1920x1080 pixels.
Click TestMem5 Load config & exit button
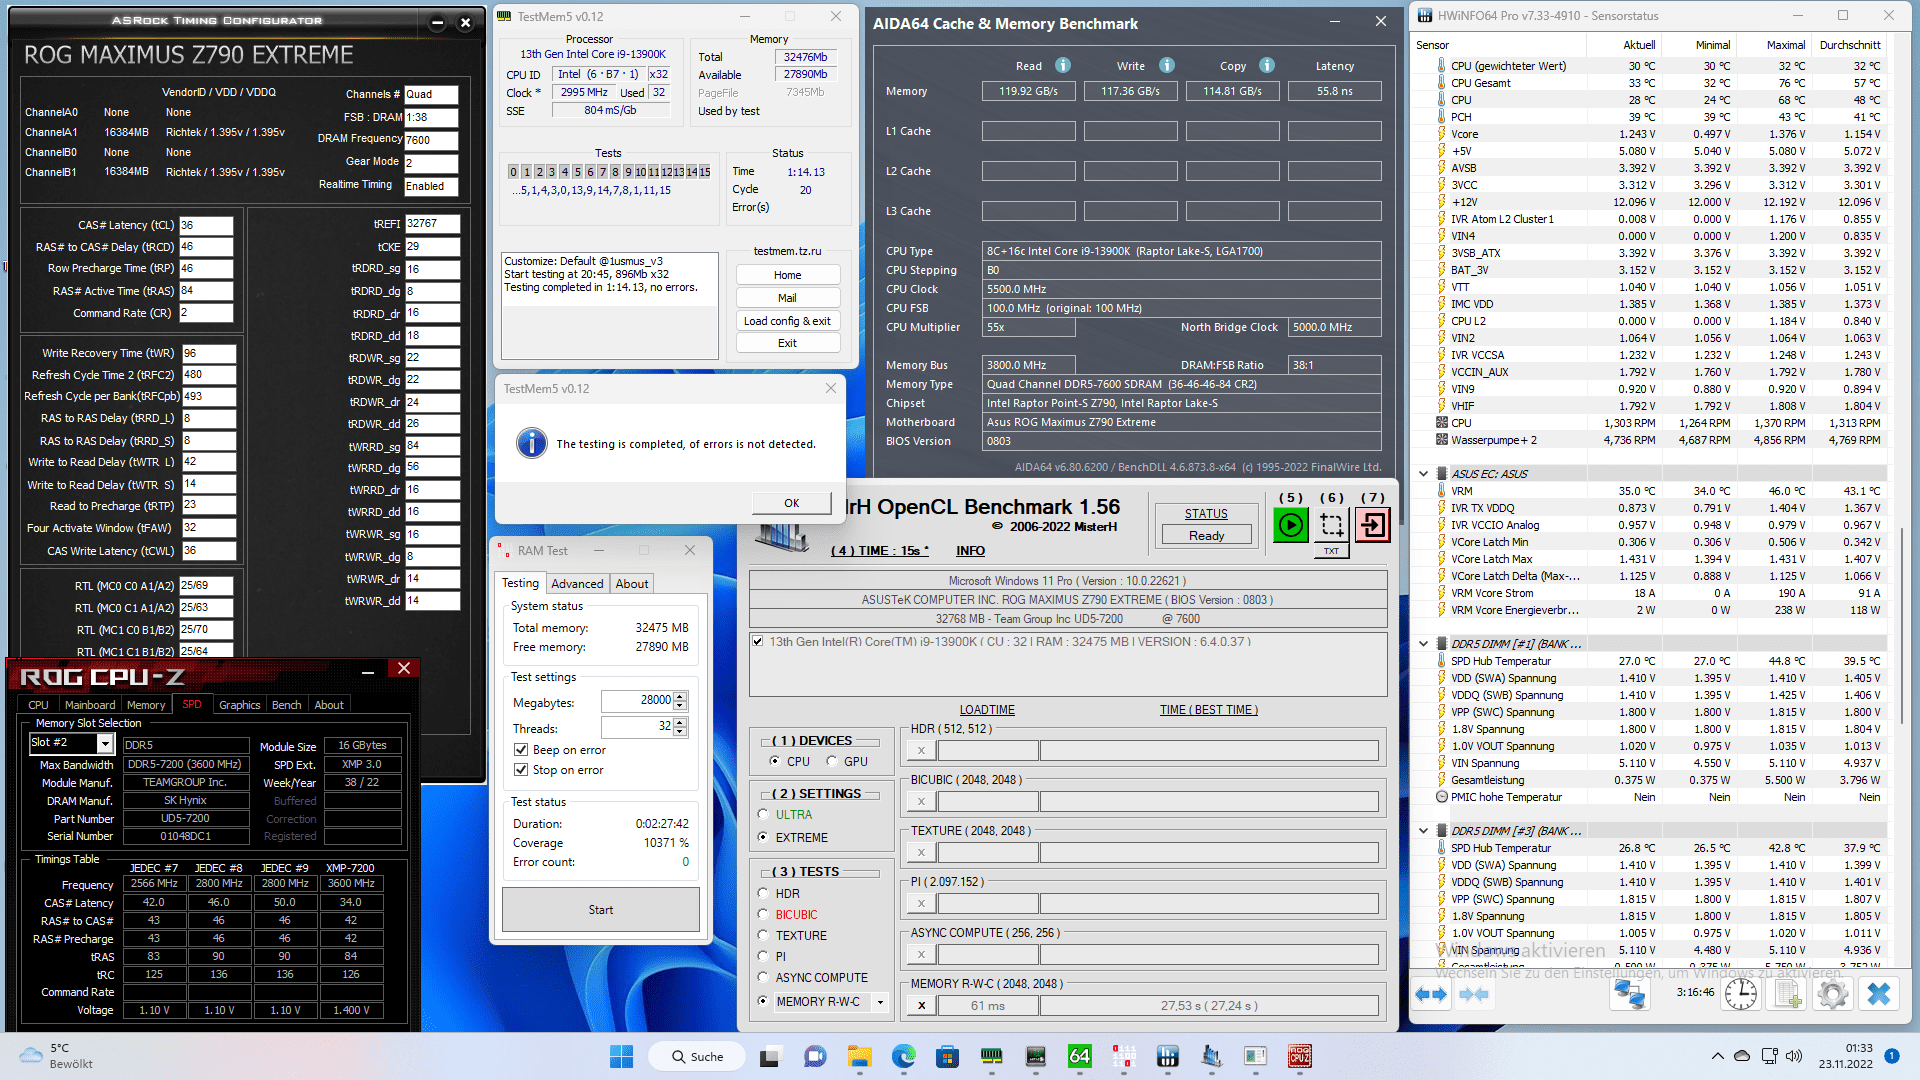coord(787,321)
